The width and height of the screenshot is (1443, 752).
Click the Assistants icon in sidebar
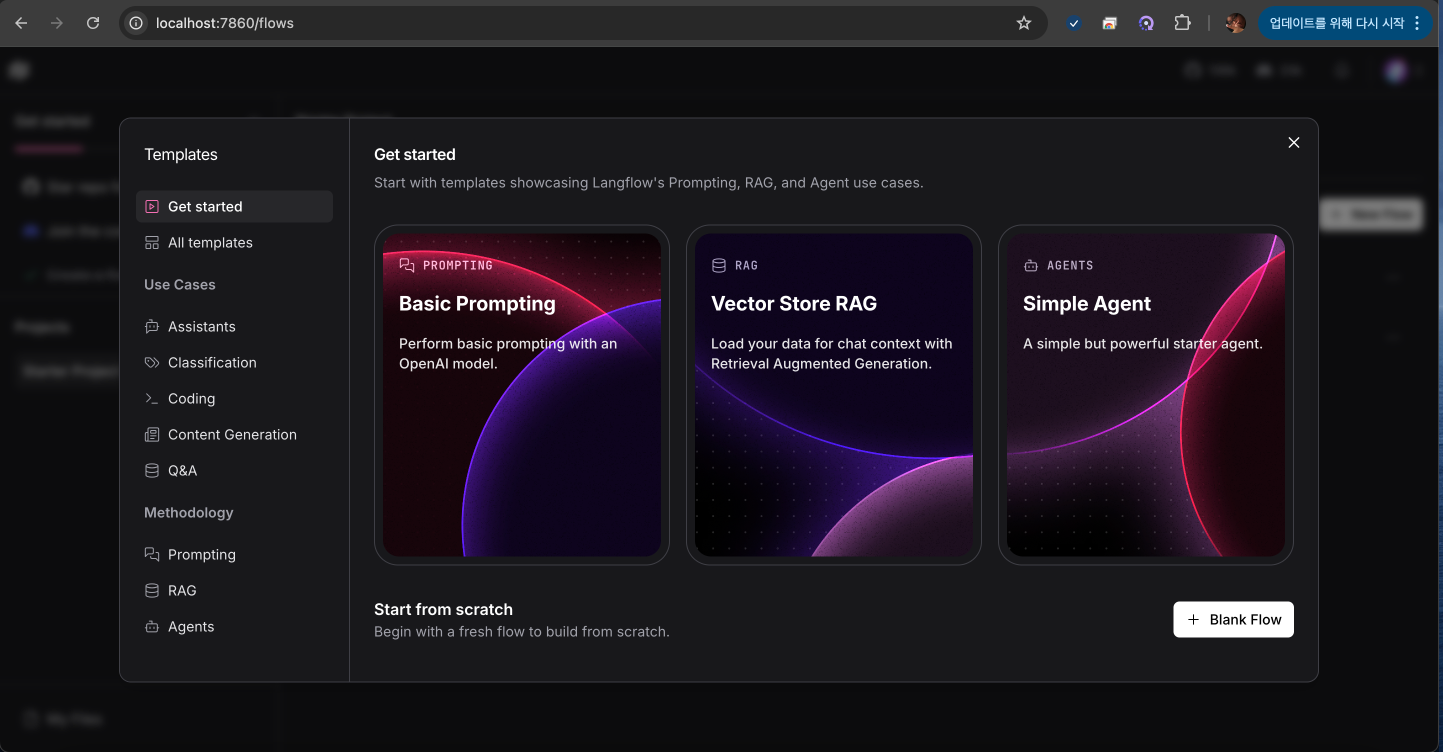click(x=152, y=327)
